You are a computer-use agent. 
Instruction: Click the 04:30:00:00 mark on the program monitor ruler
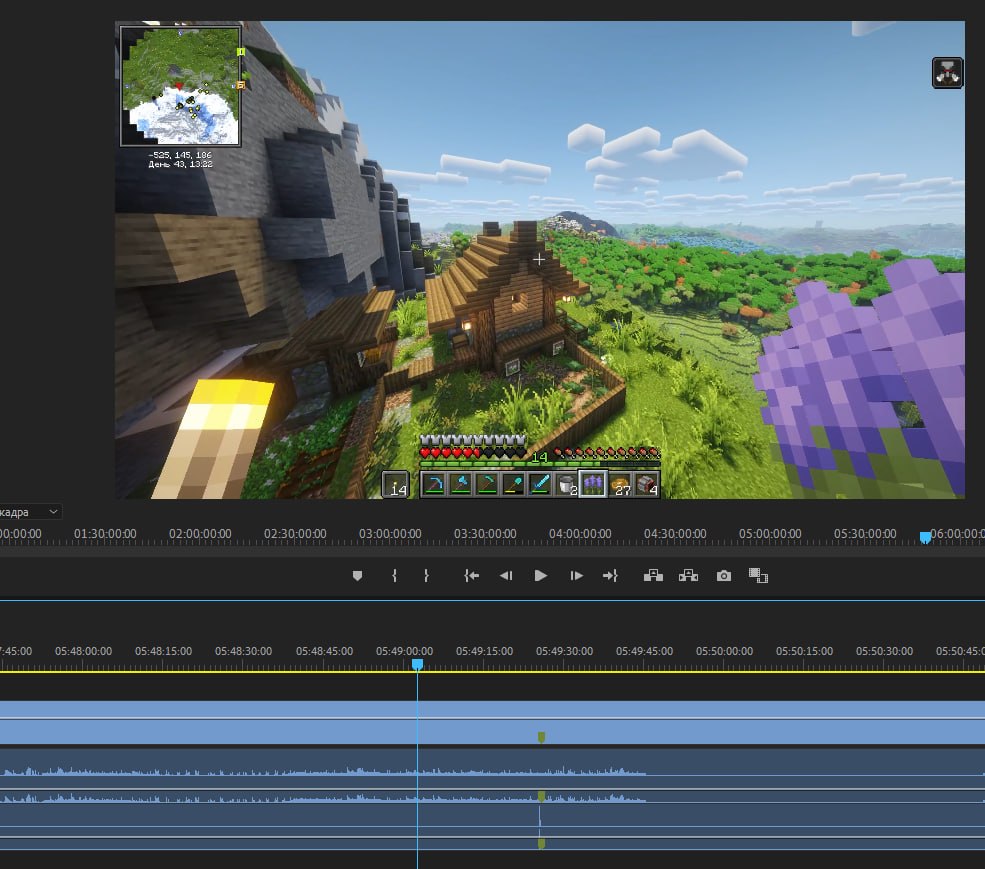point(675,533)
